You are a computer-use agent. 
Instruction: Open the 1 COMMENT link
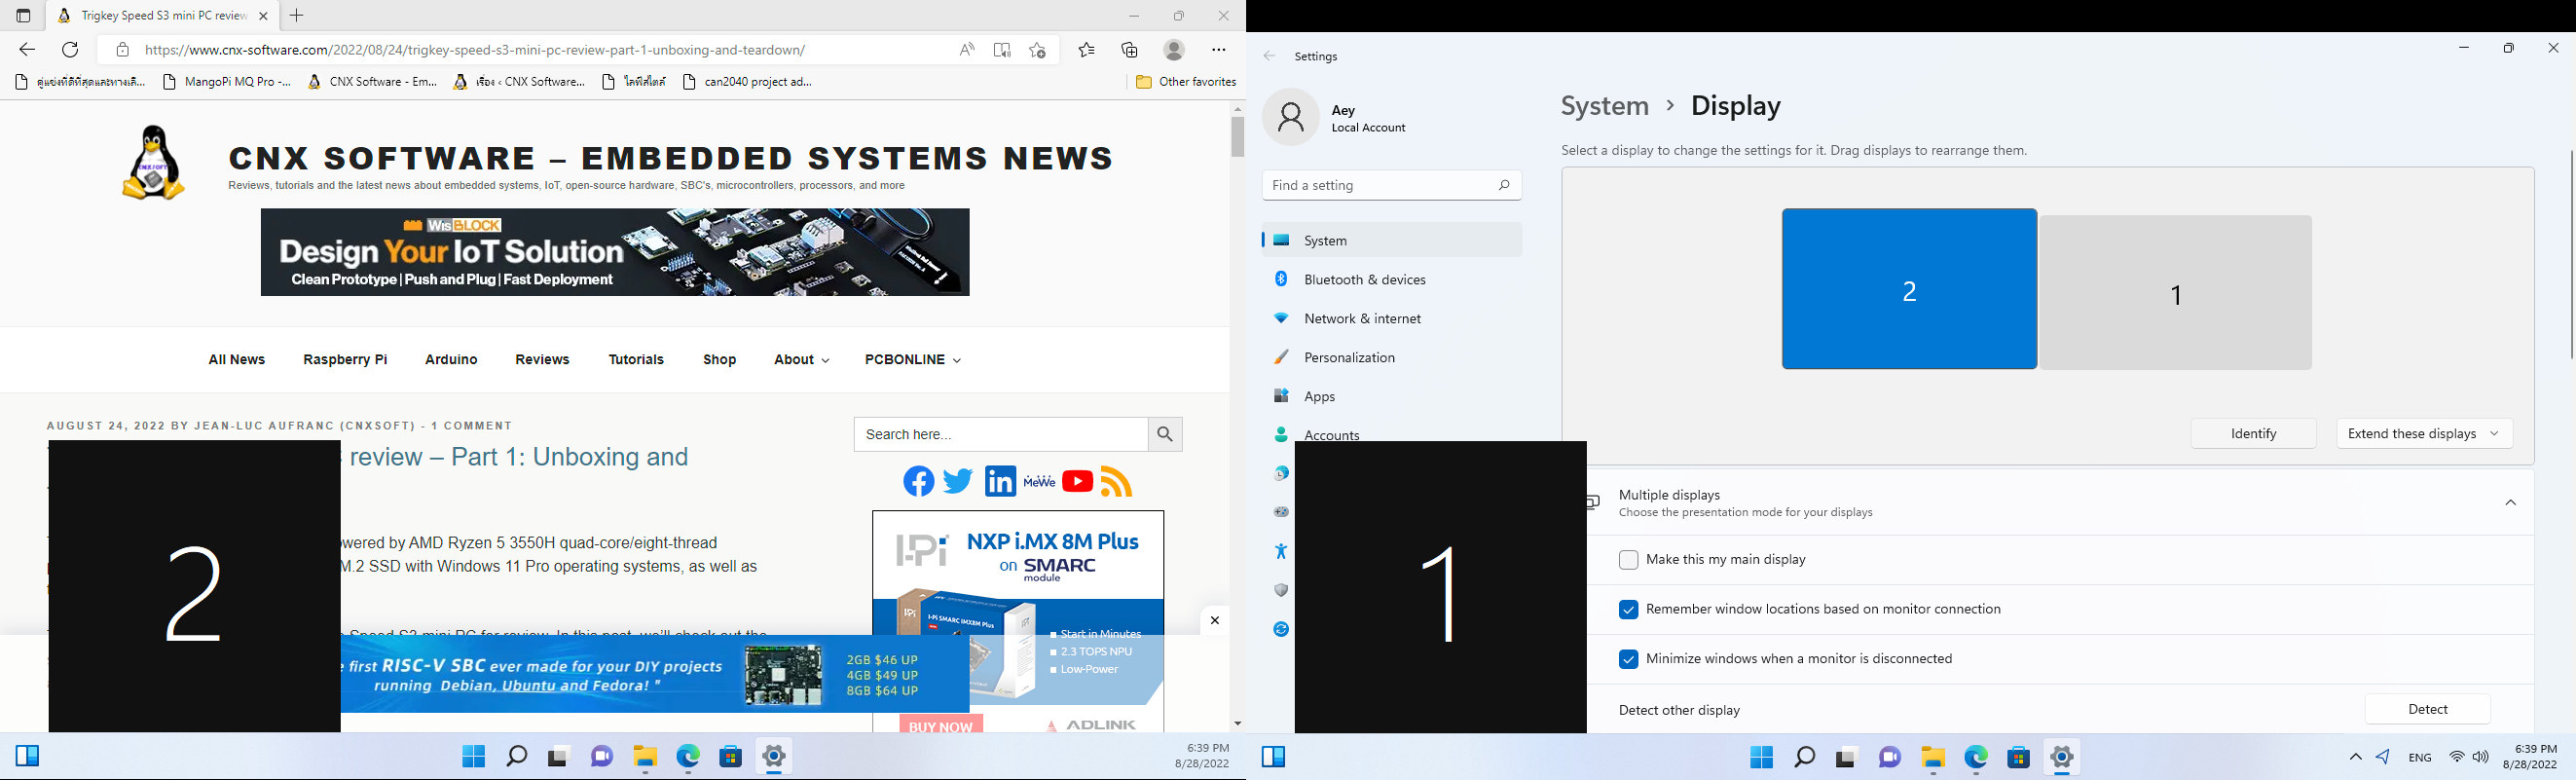[472, 426]
